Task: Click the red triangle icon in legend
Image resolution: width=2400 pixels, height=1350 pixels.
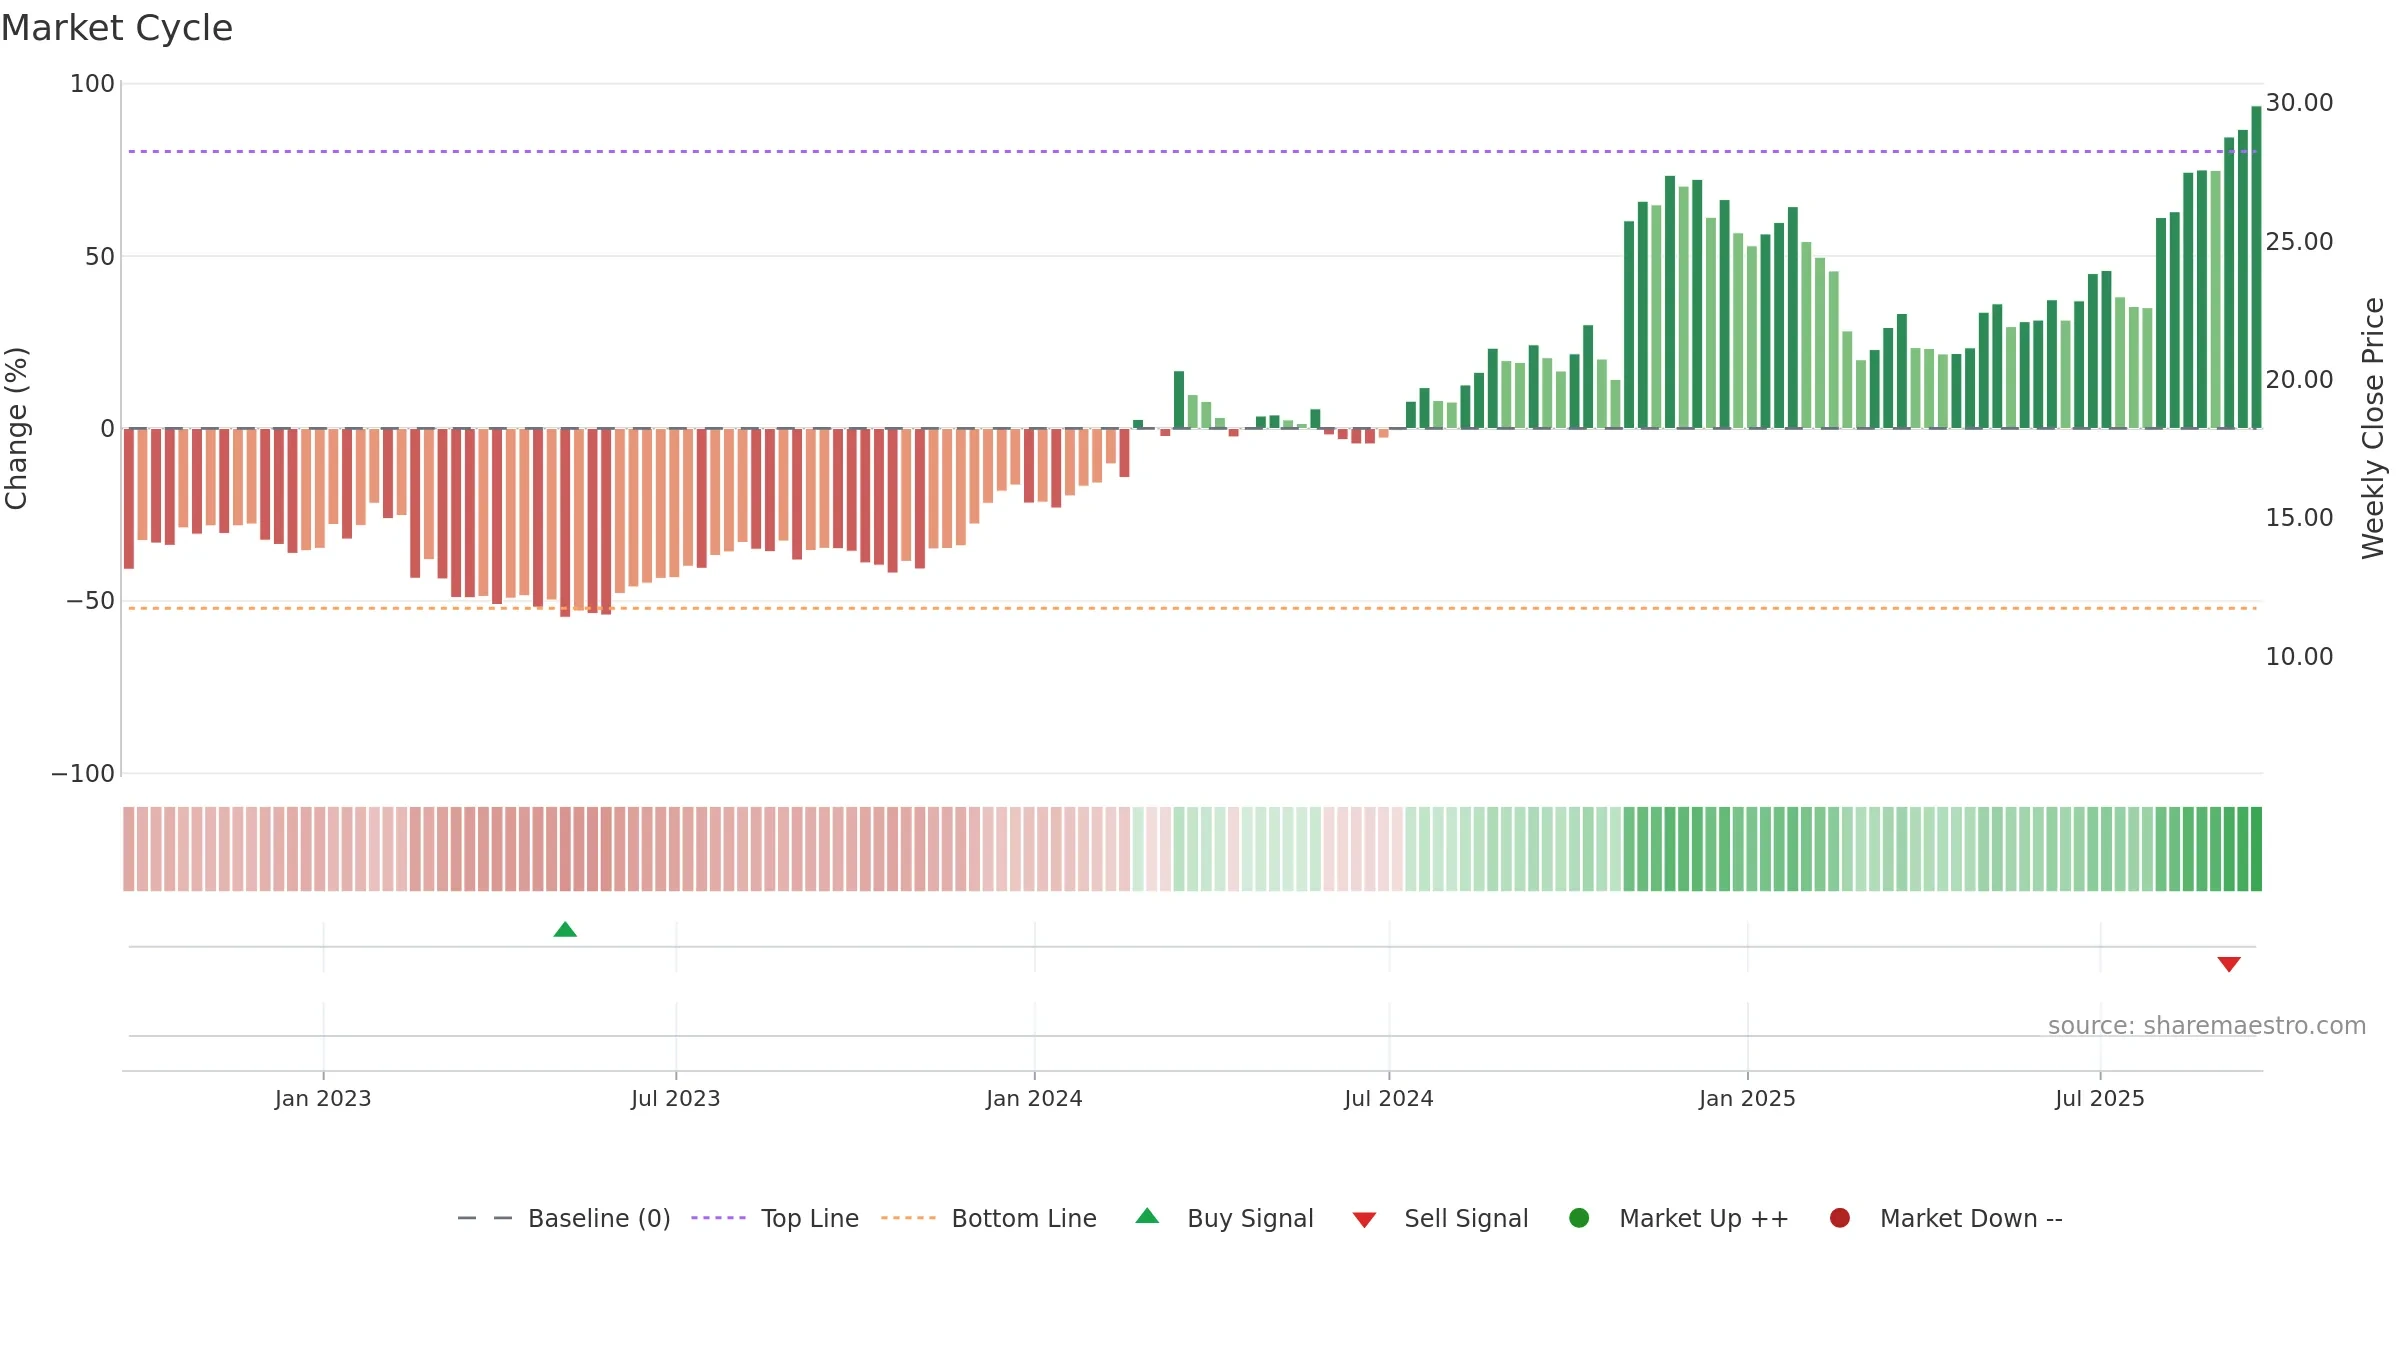Action: click(1364, 1220)
